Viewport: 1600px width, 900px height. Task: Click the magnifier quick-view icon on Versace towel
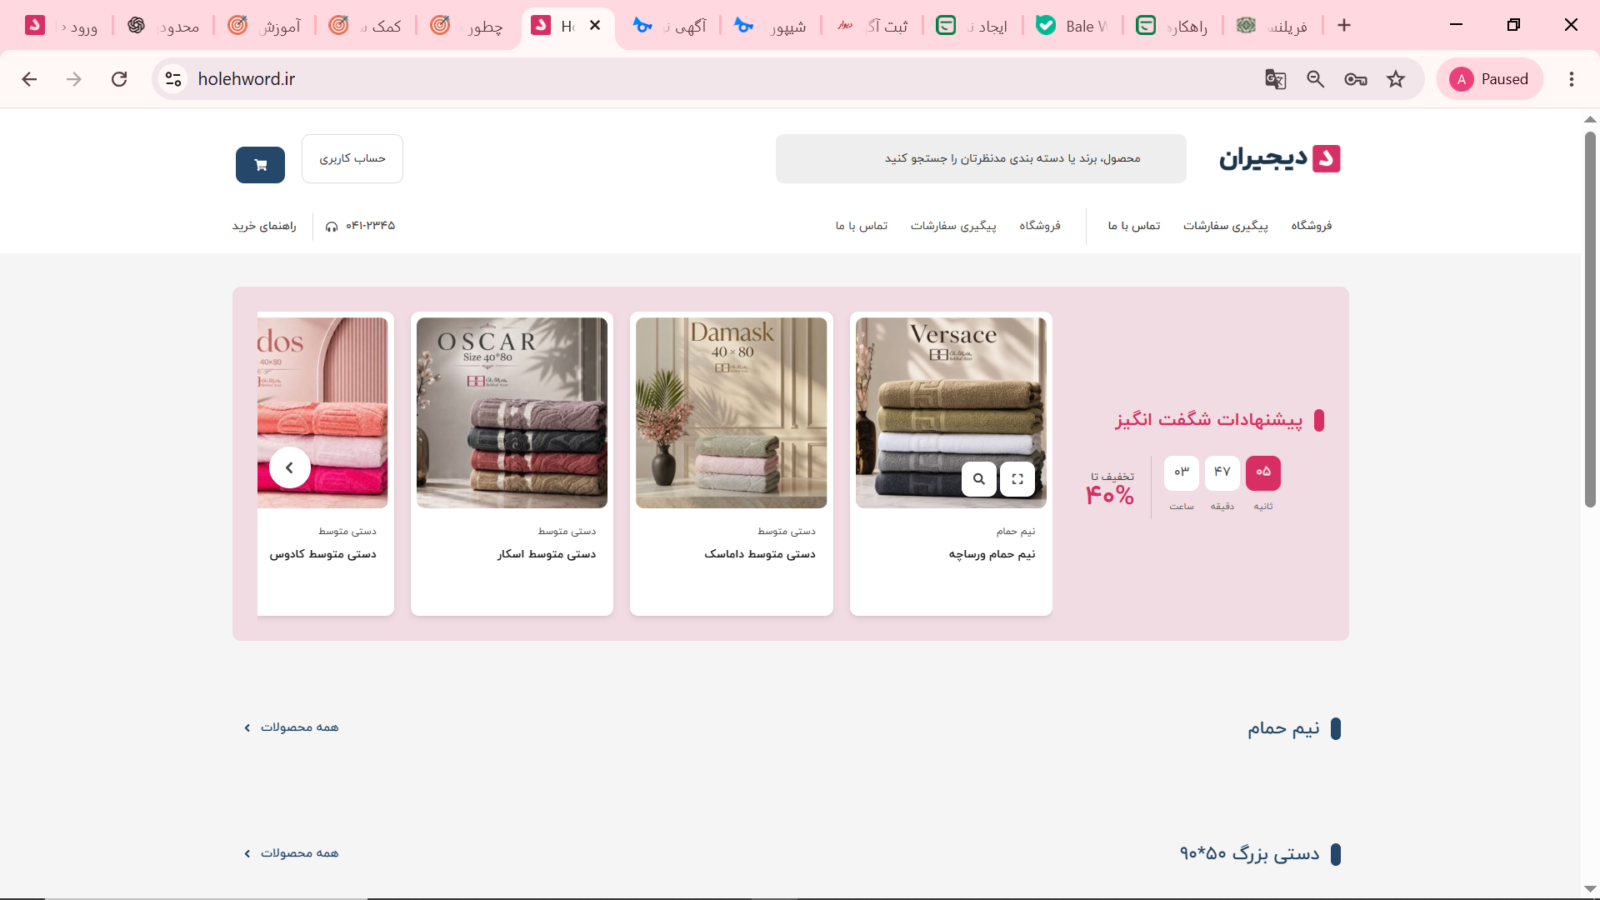(x=979, y=479)
